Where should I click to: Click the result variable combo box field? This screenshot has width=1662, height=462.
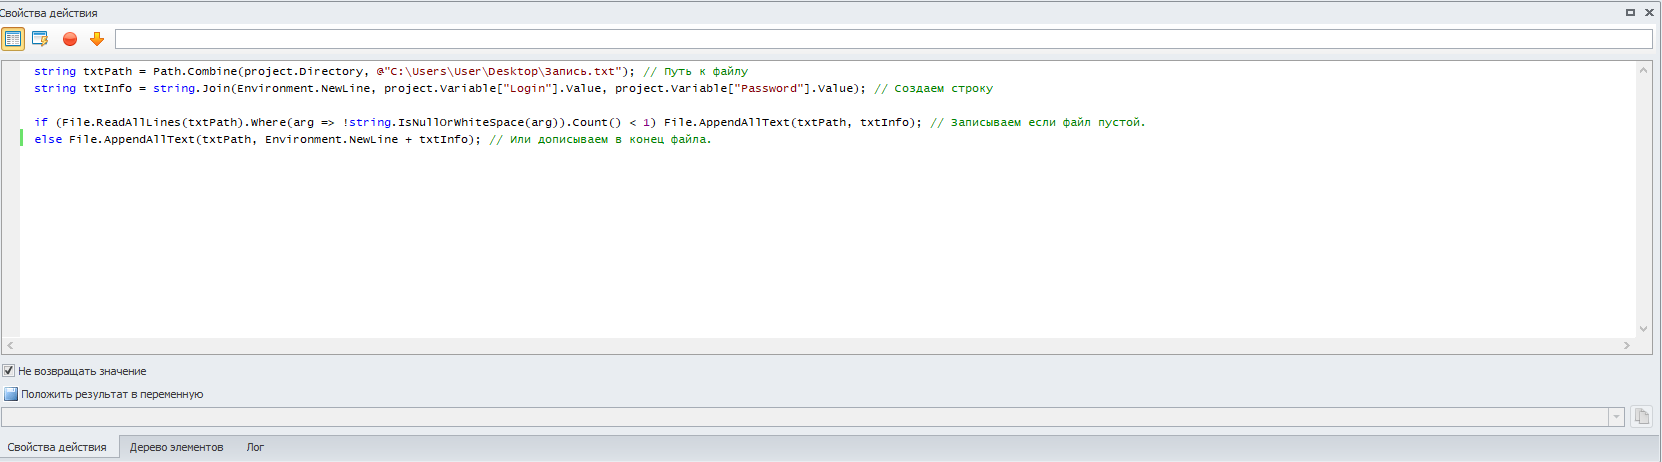point(805,417)
